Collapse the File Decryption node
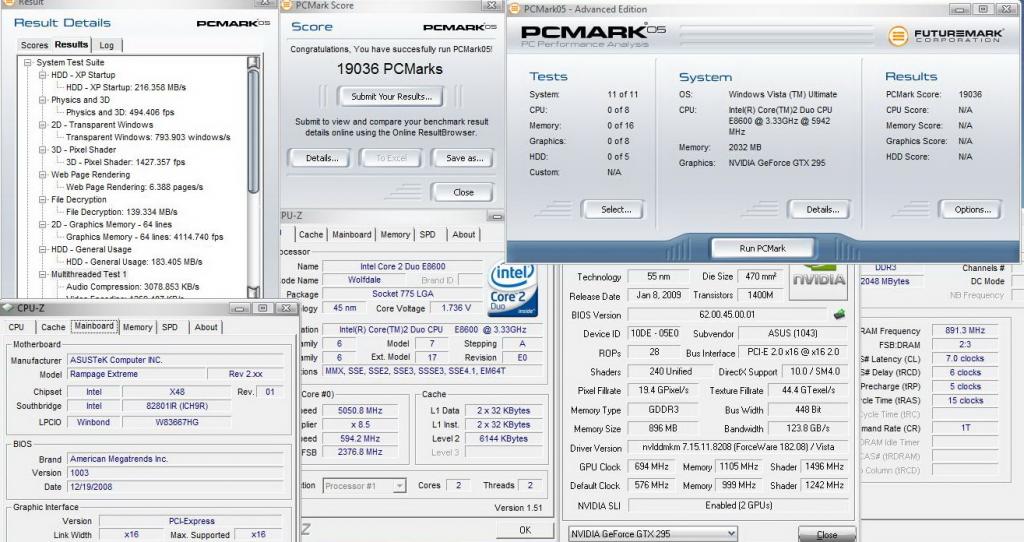The image size is (1024, 542). coord(42,200)
